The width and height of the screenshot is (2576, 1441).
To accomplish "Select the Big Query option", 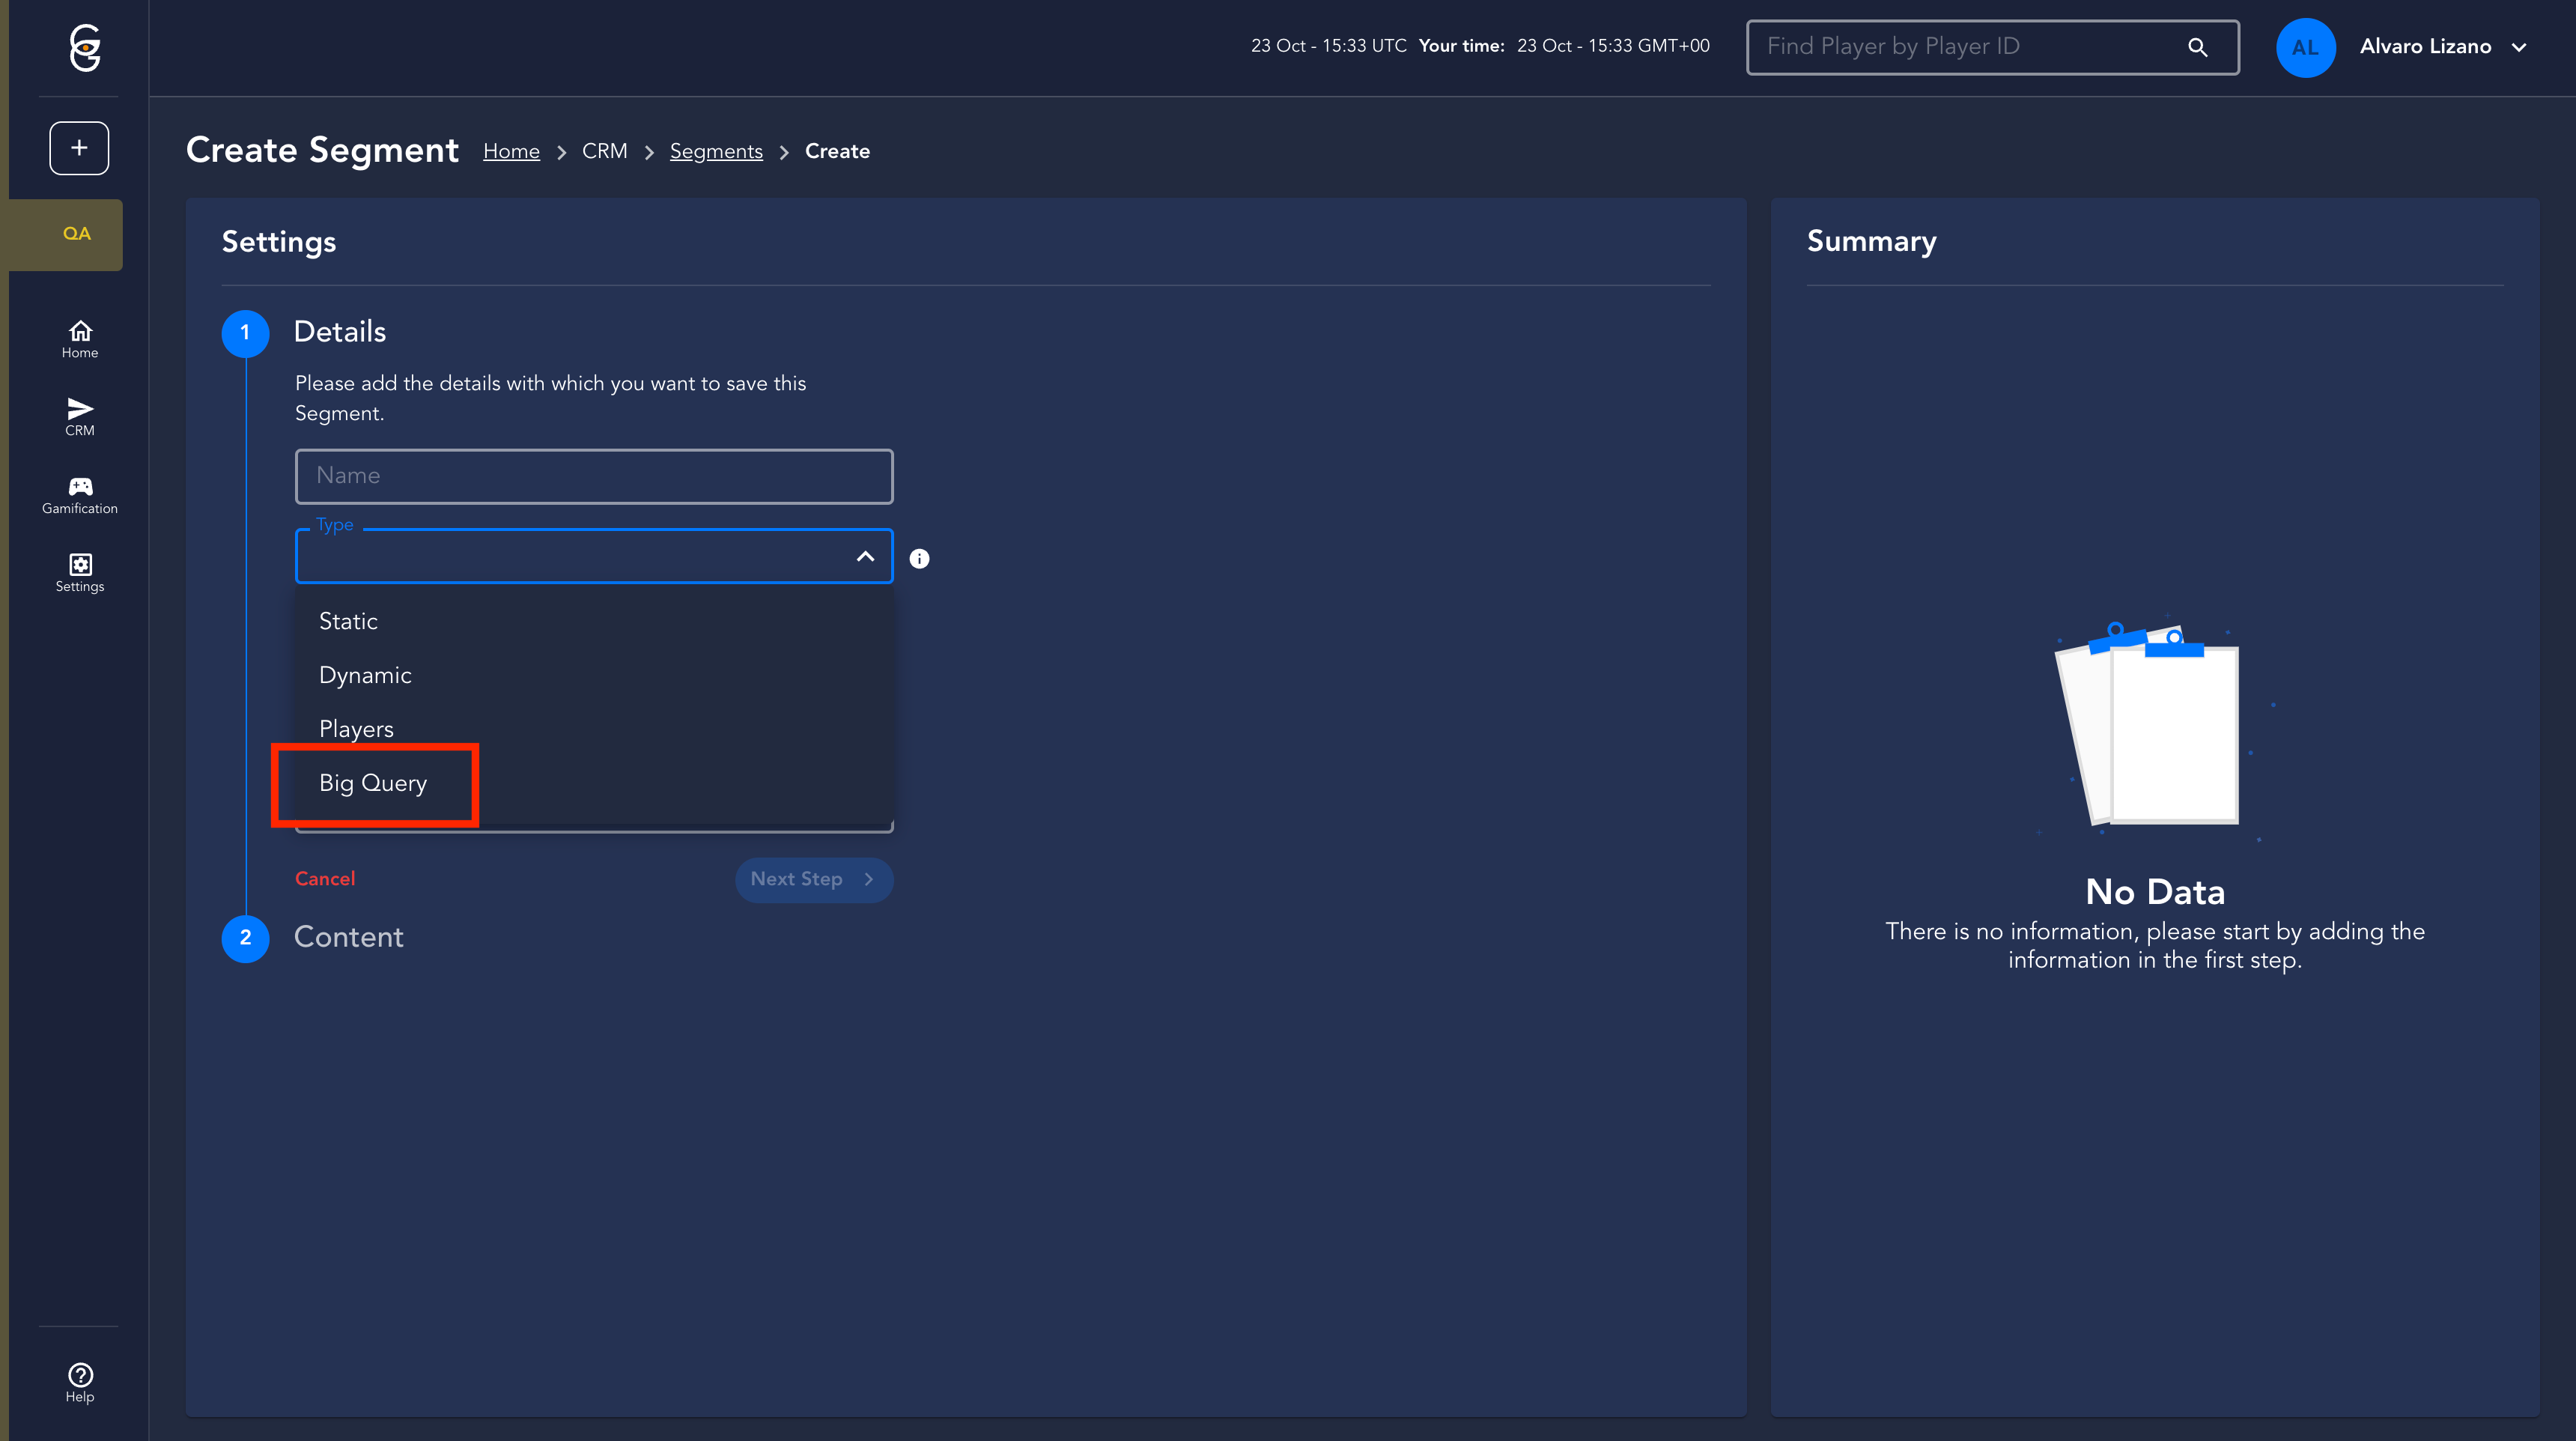I will 373,783.
